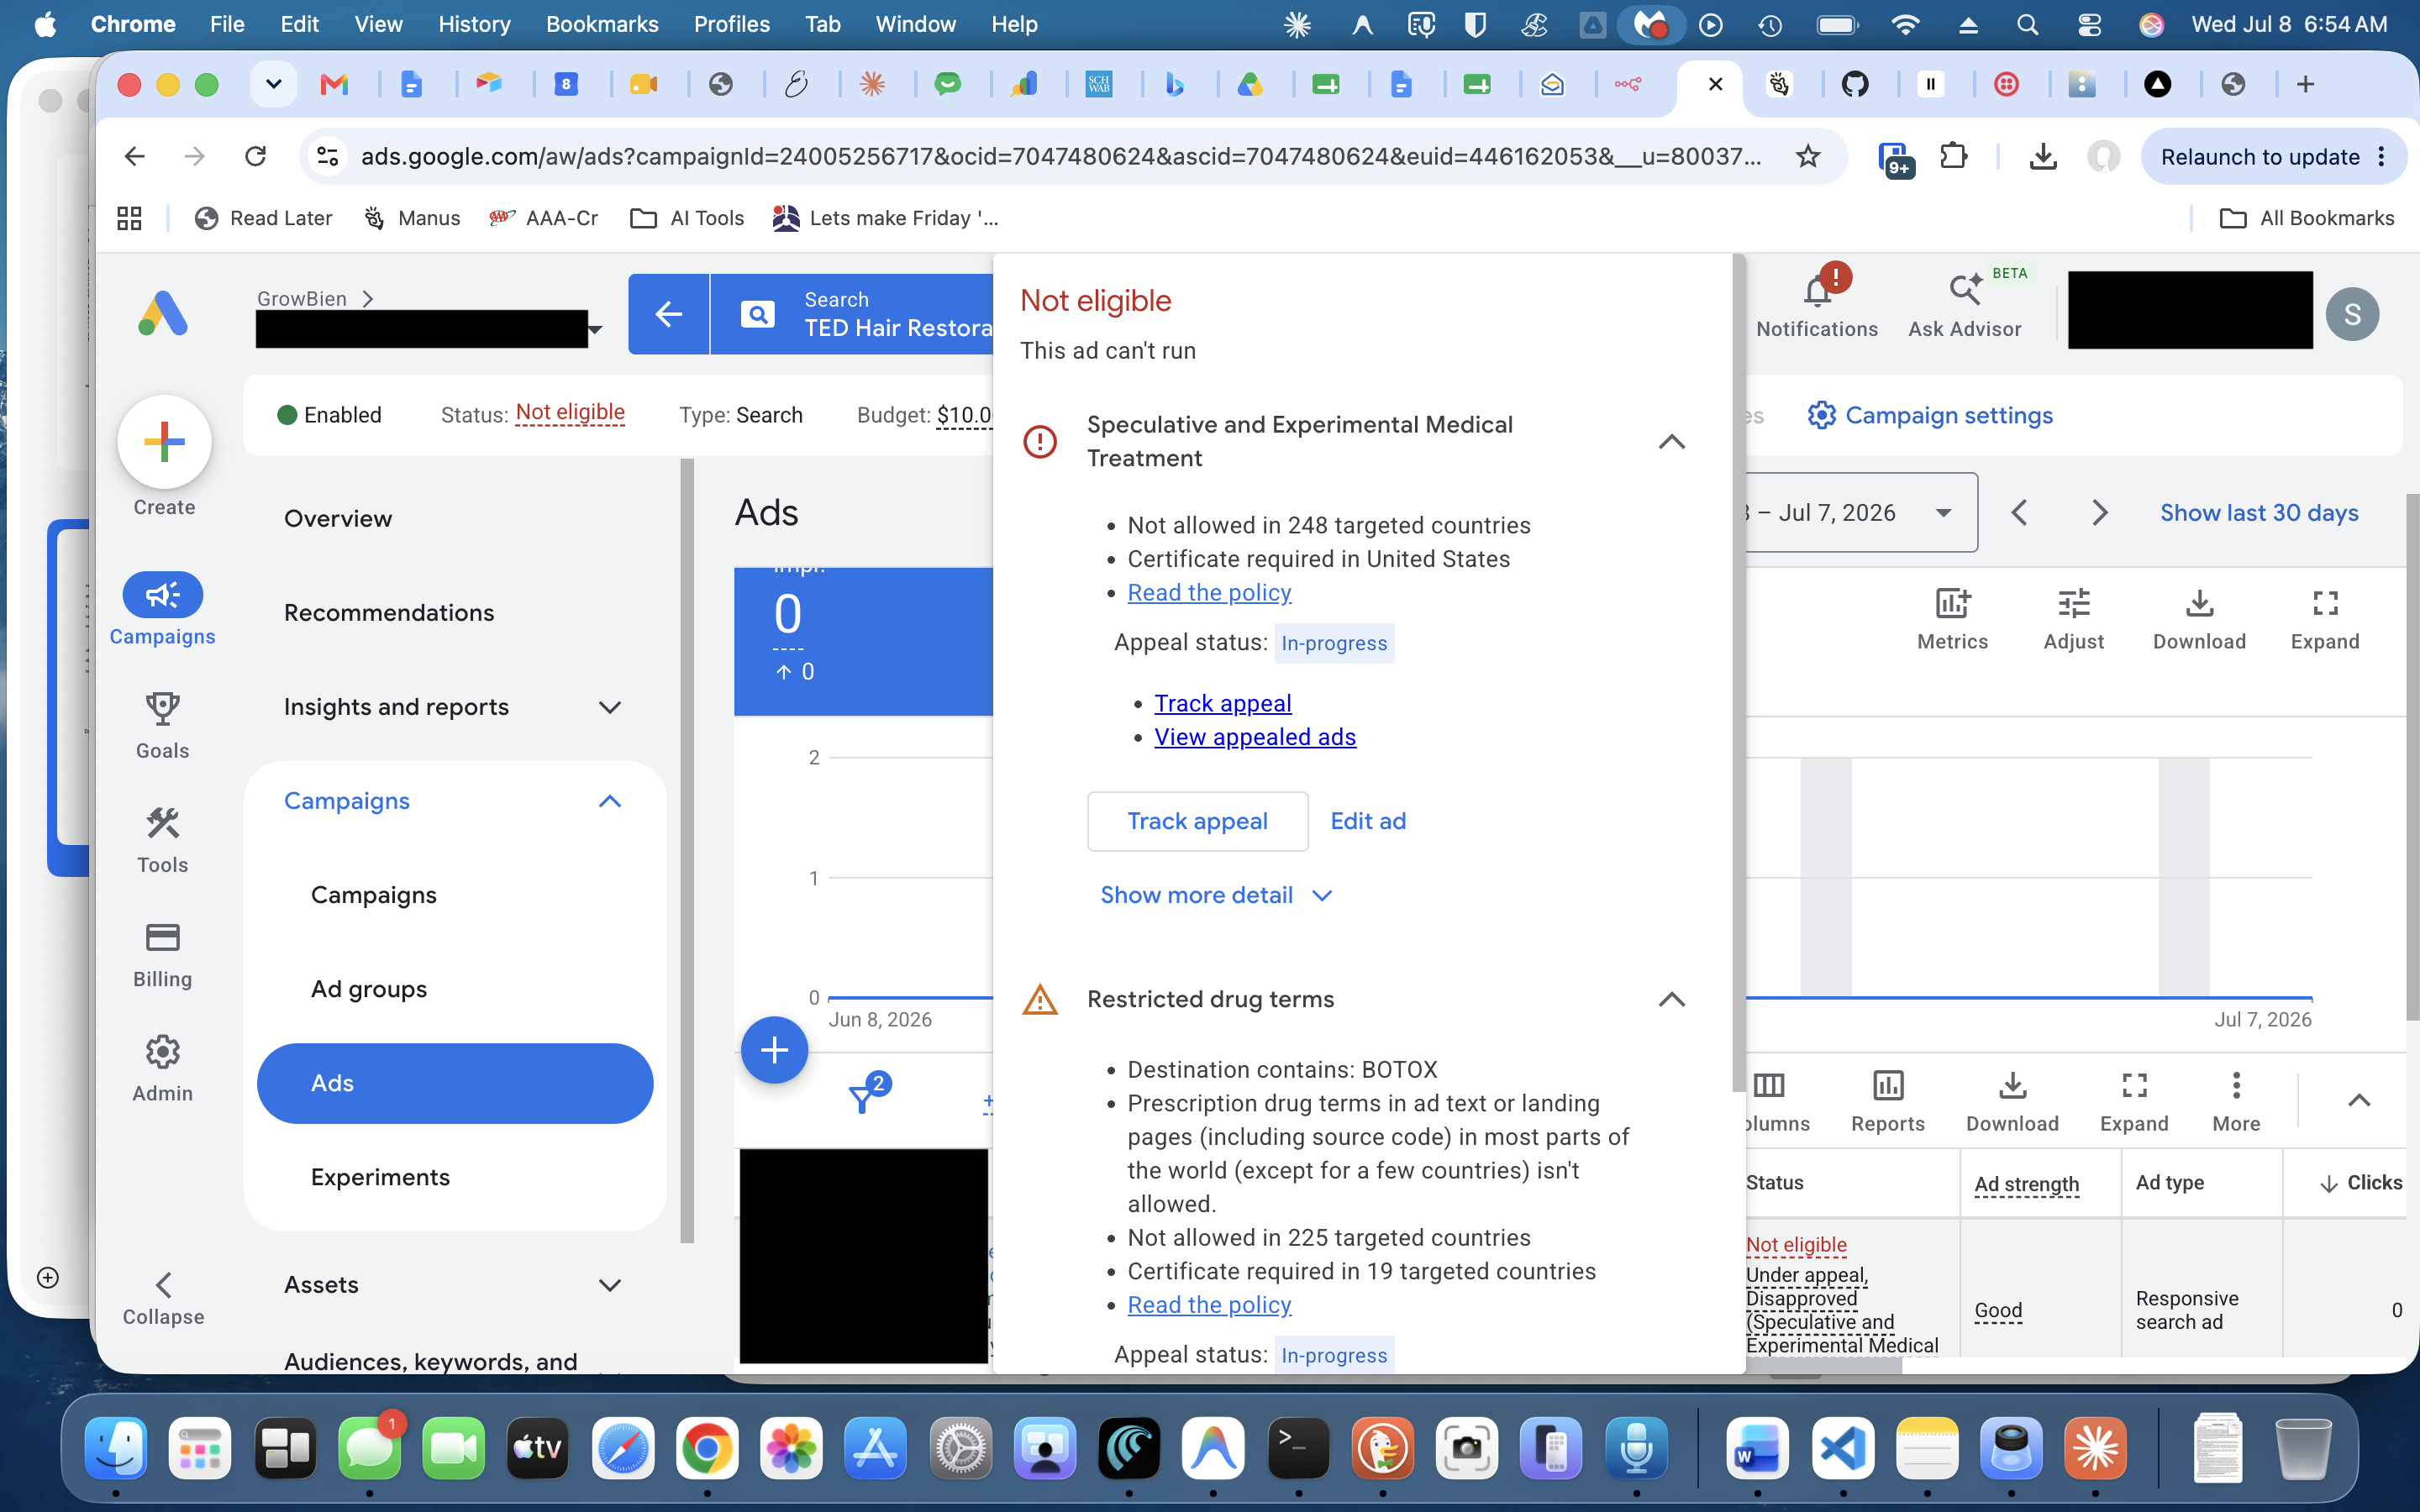The height and width of the screenshot is (1512, 2420).
Task: Click Not eligible status link in header
Action: coord(570,413)
